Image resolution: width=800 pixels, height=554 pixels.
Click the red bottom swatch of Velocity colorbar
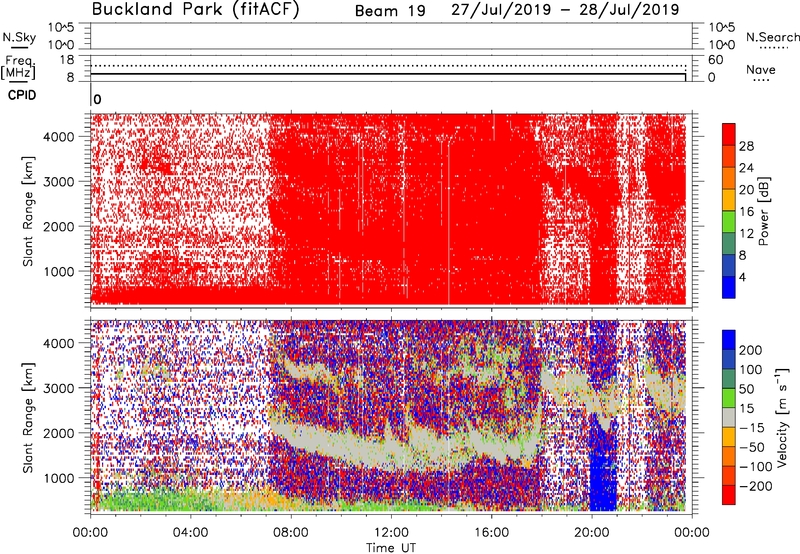pyautogui.click(x=729, y=495)
